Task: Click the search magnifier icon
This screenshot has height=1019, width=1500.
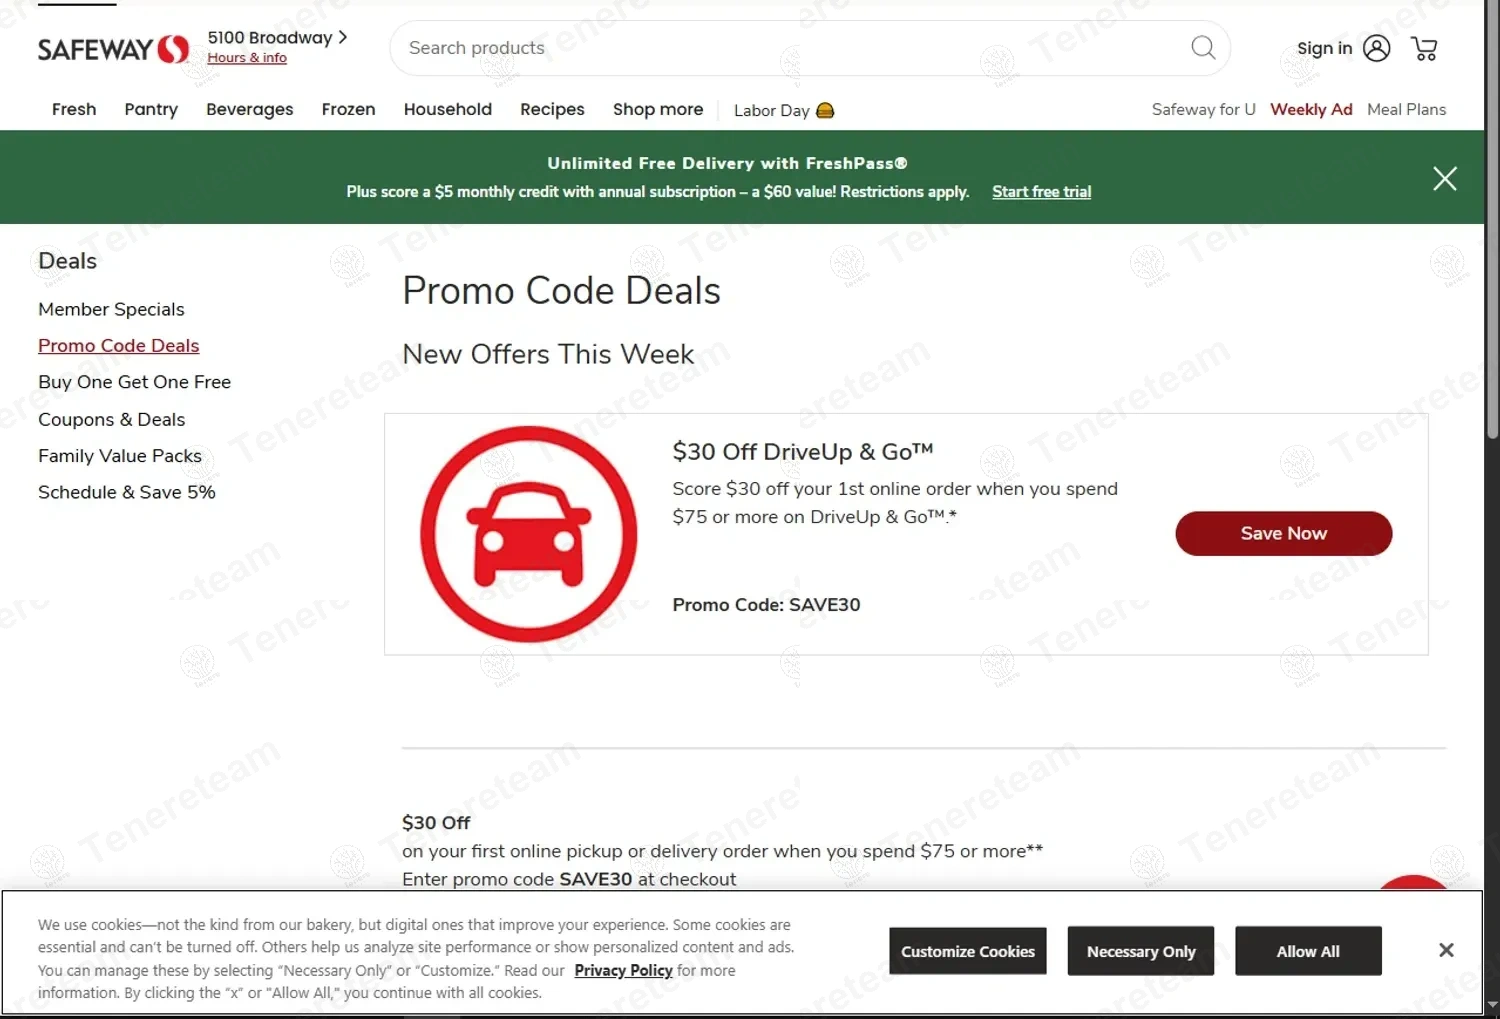Action: [x=1203, y=48]
